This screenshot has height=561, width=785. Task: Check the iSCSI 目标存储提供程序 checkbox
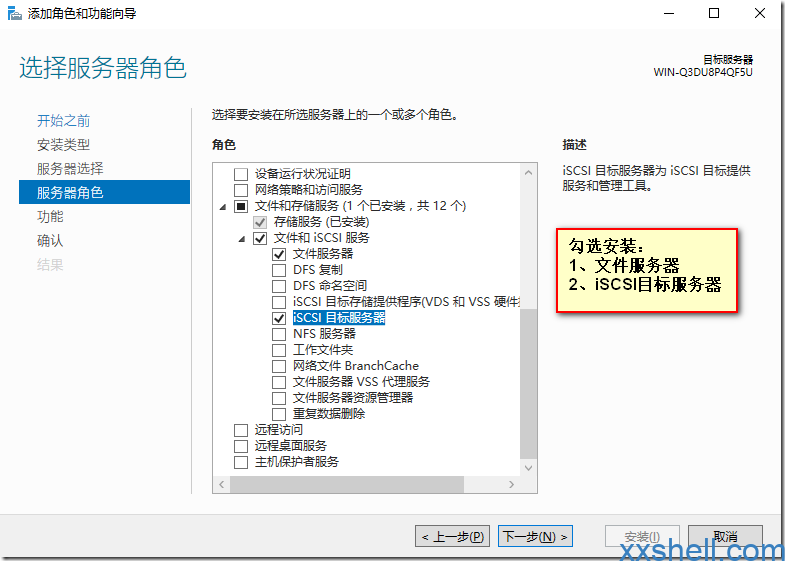[279, 302]
